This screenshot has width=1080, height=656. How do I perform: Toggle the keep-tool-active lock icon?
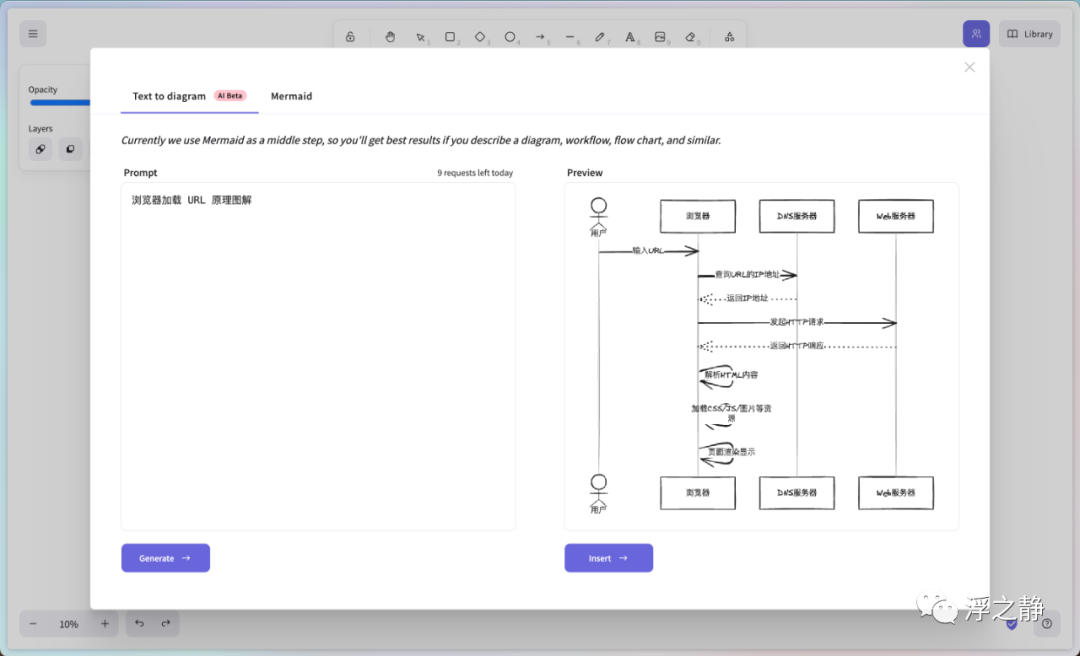[x=350, y=37]
